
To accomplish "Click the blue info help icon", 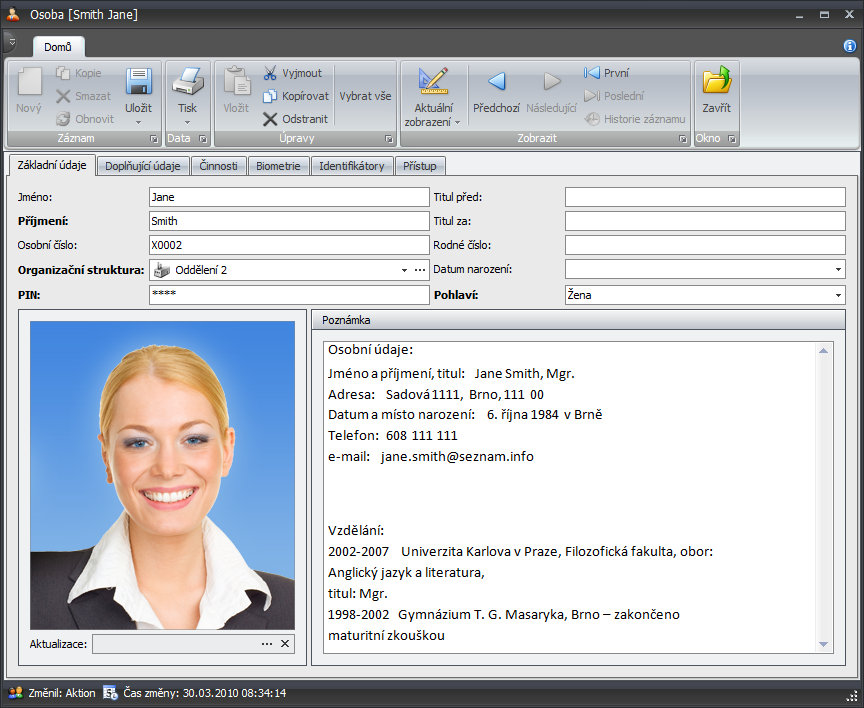I will coord(850,45).
